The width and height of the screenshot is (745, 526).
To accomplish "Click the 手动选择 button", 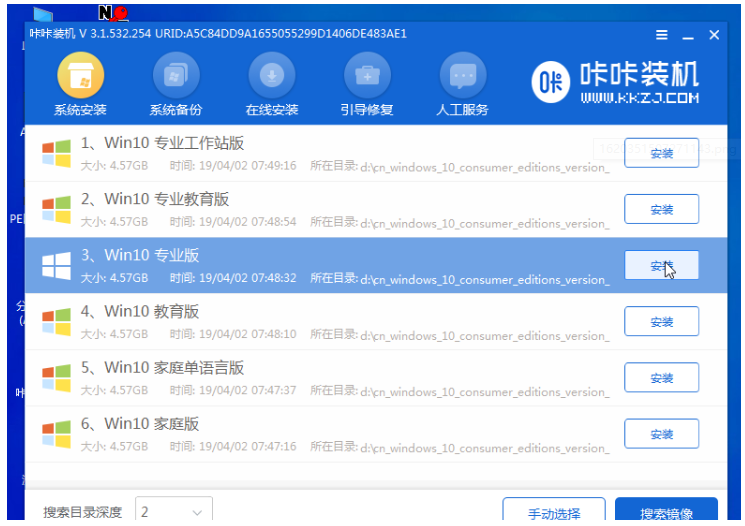I will tap(553, 512).
